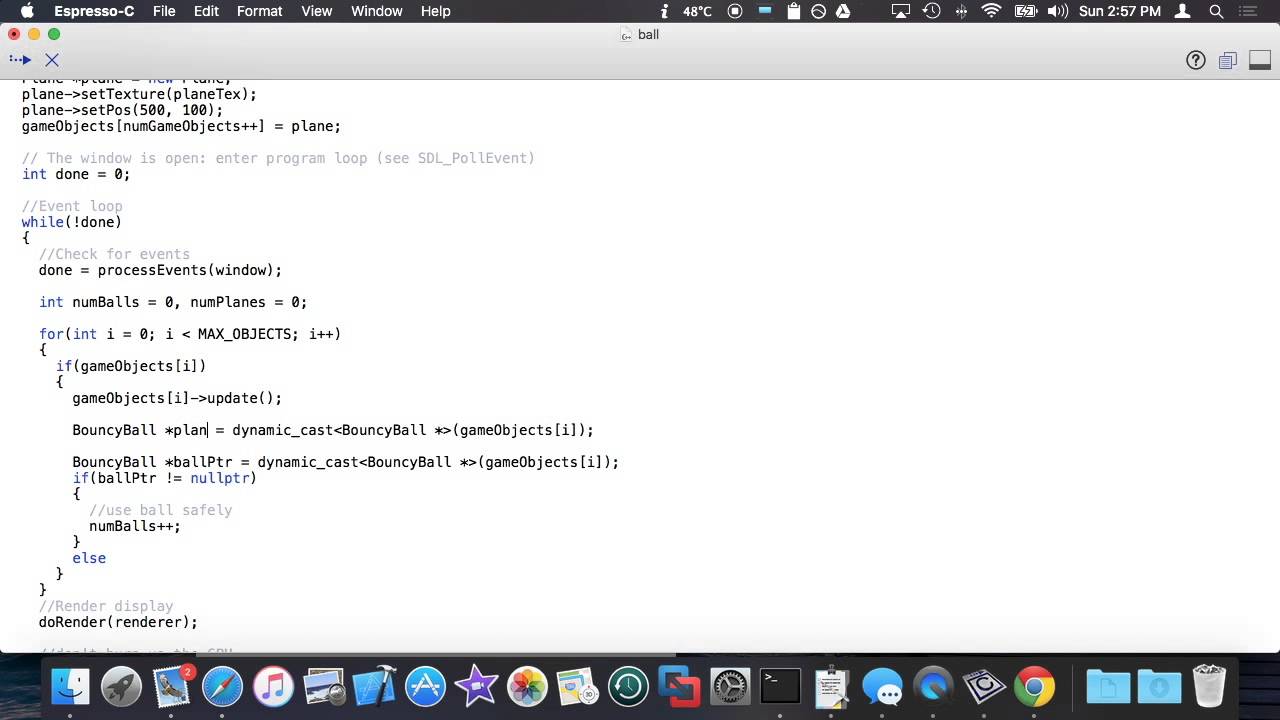Screen dimensions: 1280x720
Task: Click 'if(ballPtr != nullptr)' line
Action: pos(164,478)
